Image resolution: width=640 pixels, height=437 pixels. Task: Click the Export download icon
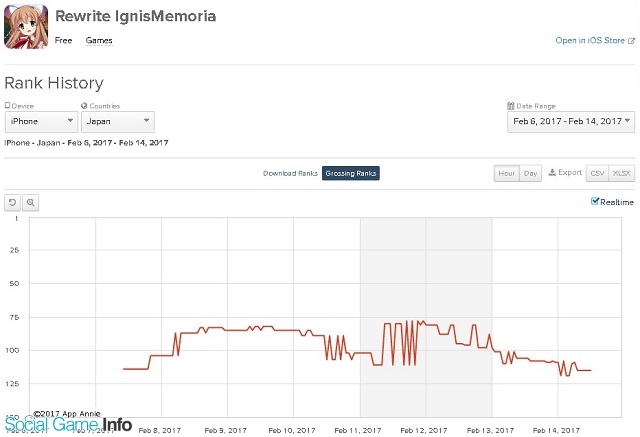552,173
